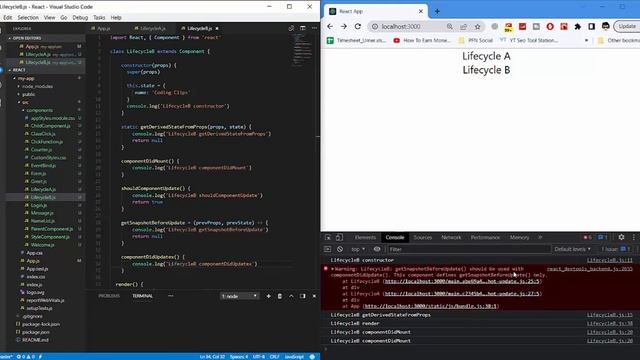The width and height of the screenshot is (640, 360).
Task: Click the console Filter input
Action: point(468,249)
